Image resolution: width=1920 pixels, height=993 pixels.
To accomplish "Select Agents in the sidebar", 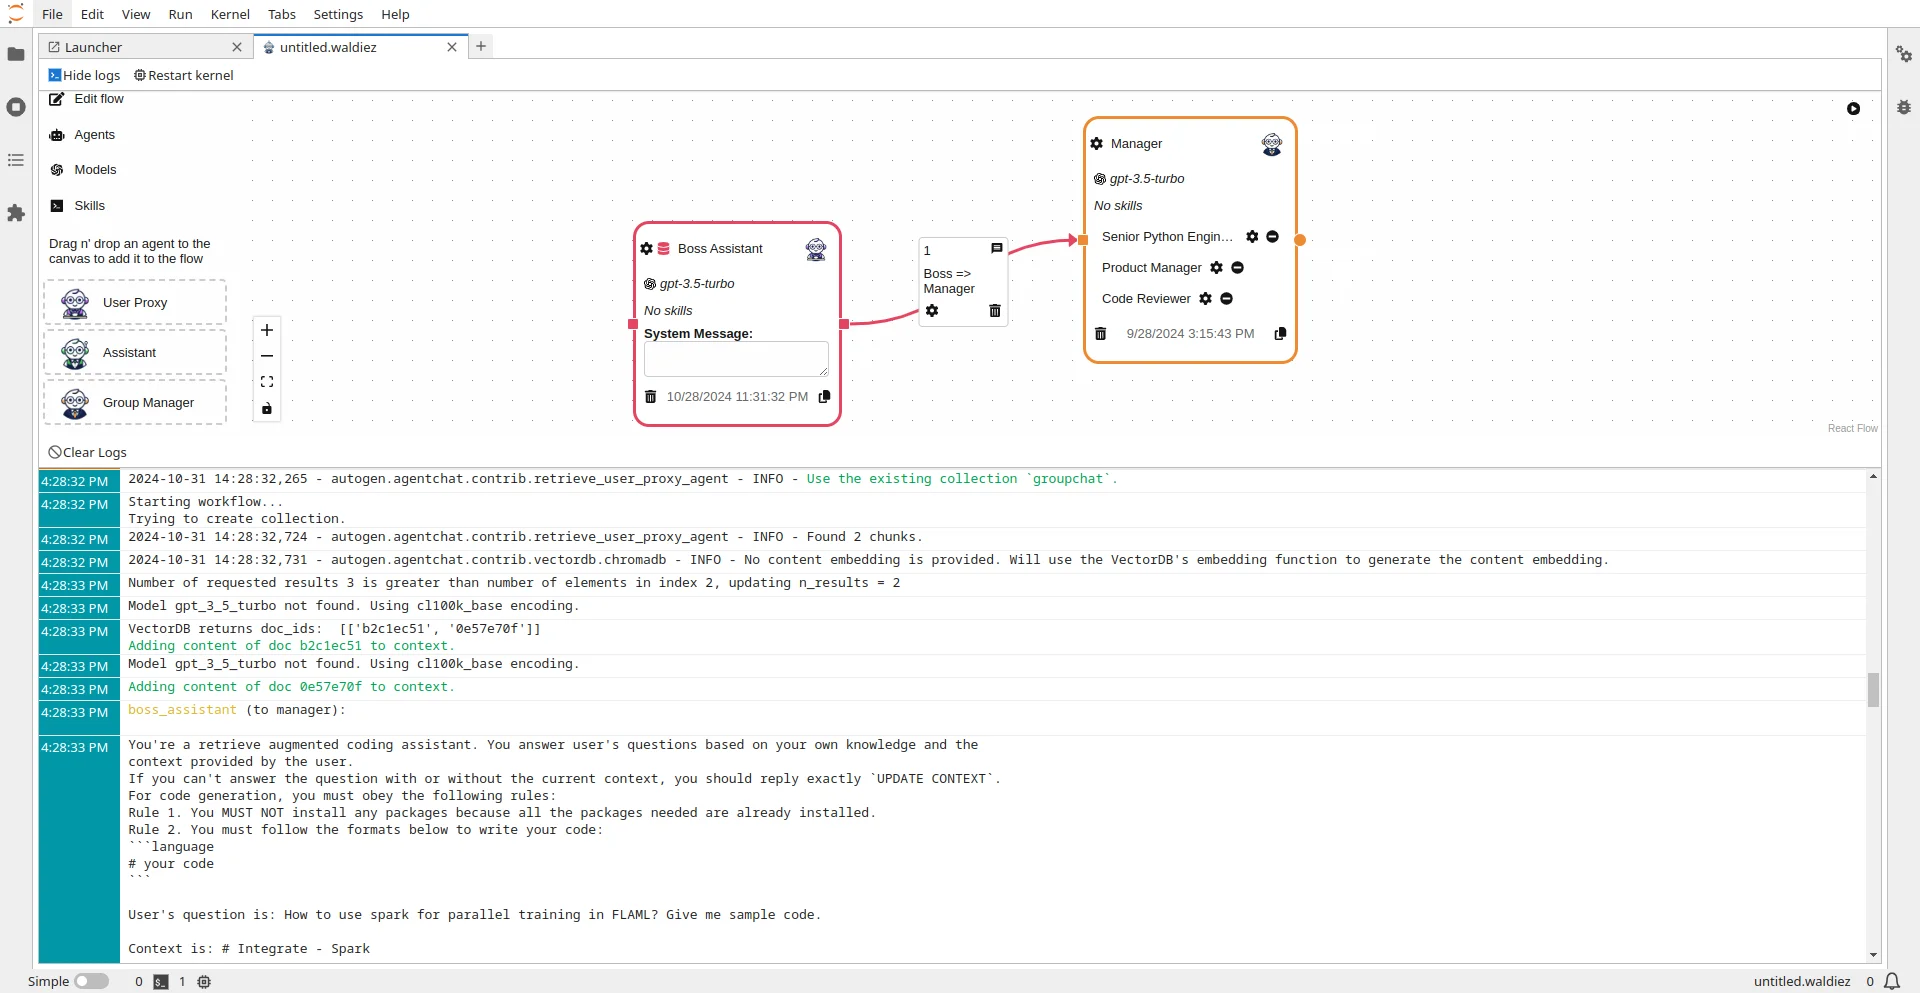I will click(83, 135).
